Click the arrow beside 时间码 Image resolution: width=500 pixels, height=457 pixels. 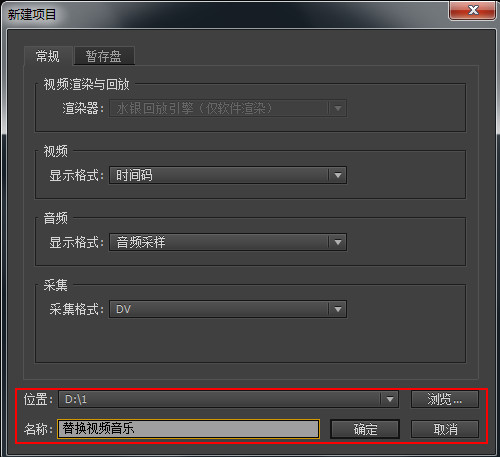[x=338, y=175]
